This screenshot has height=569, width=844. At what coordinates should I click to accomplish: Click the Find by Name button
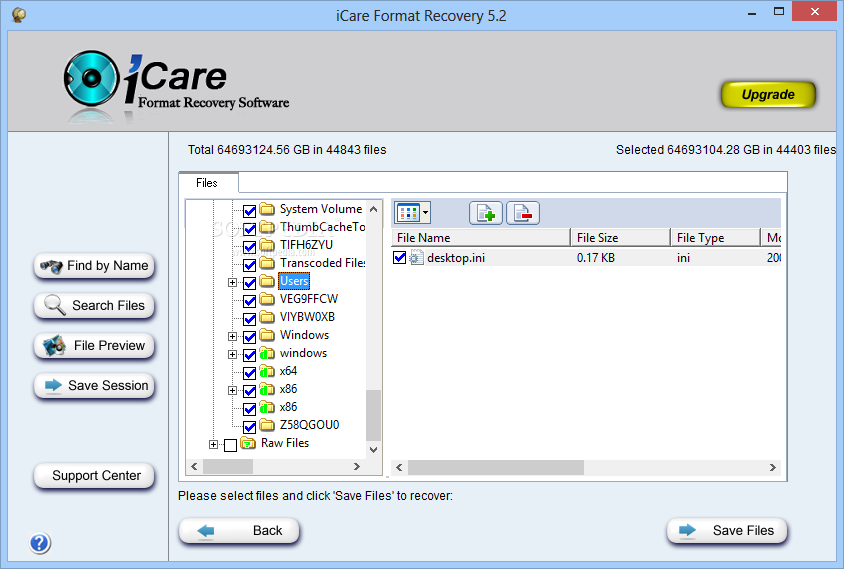click(x=94, y=266)
